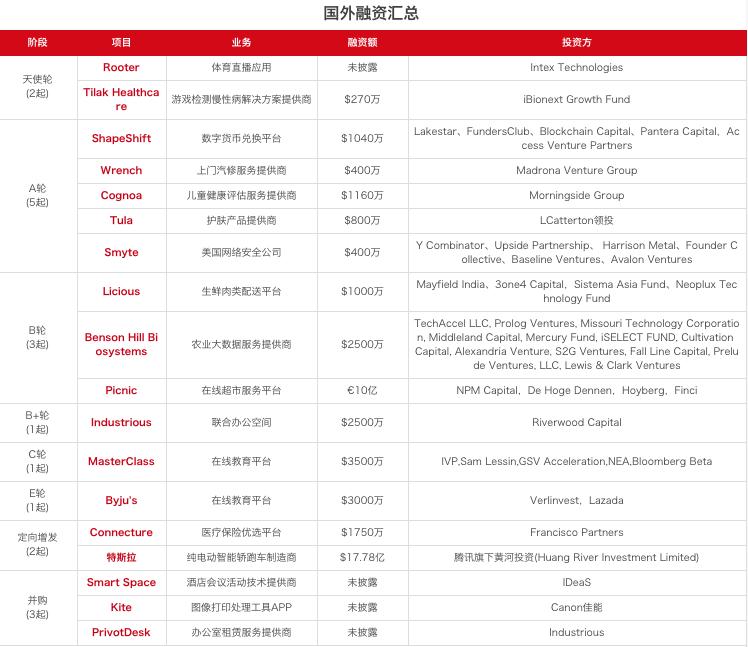This screenshot has width=748, height=647.
Task: Click the Licious project cell
Action: [x=121, y=292]
